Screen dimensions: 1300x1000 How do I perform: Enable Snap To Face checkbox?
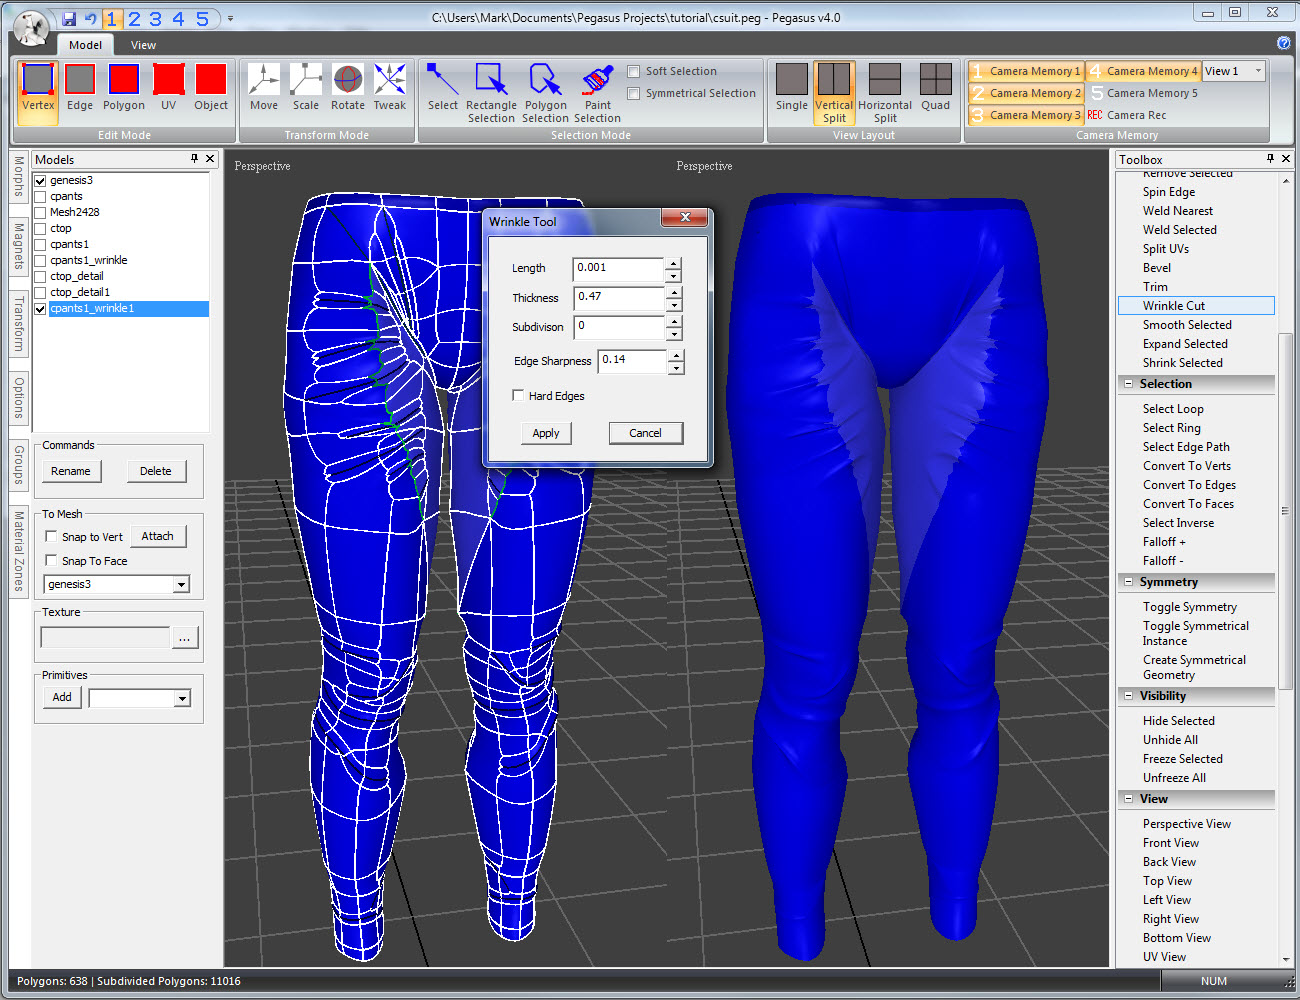(51, 561)
